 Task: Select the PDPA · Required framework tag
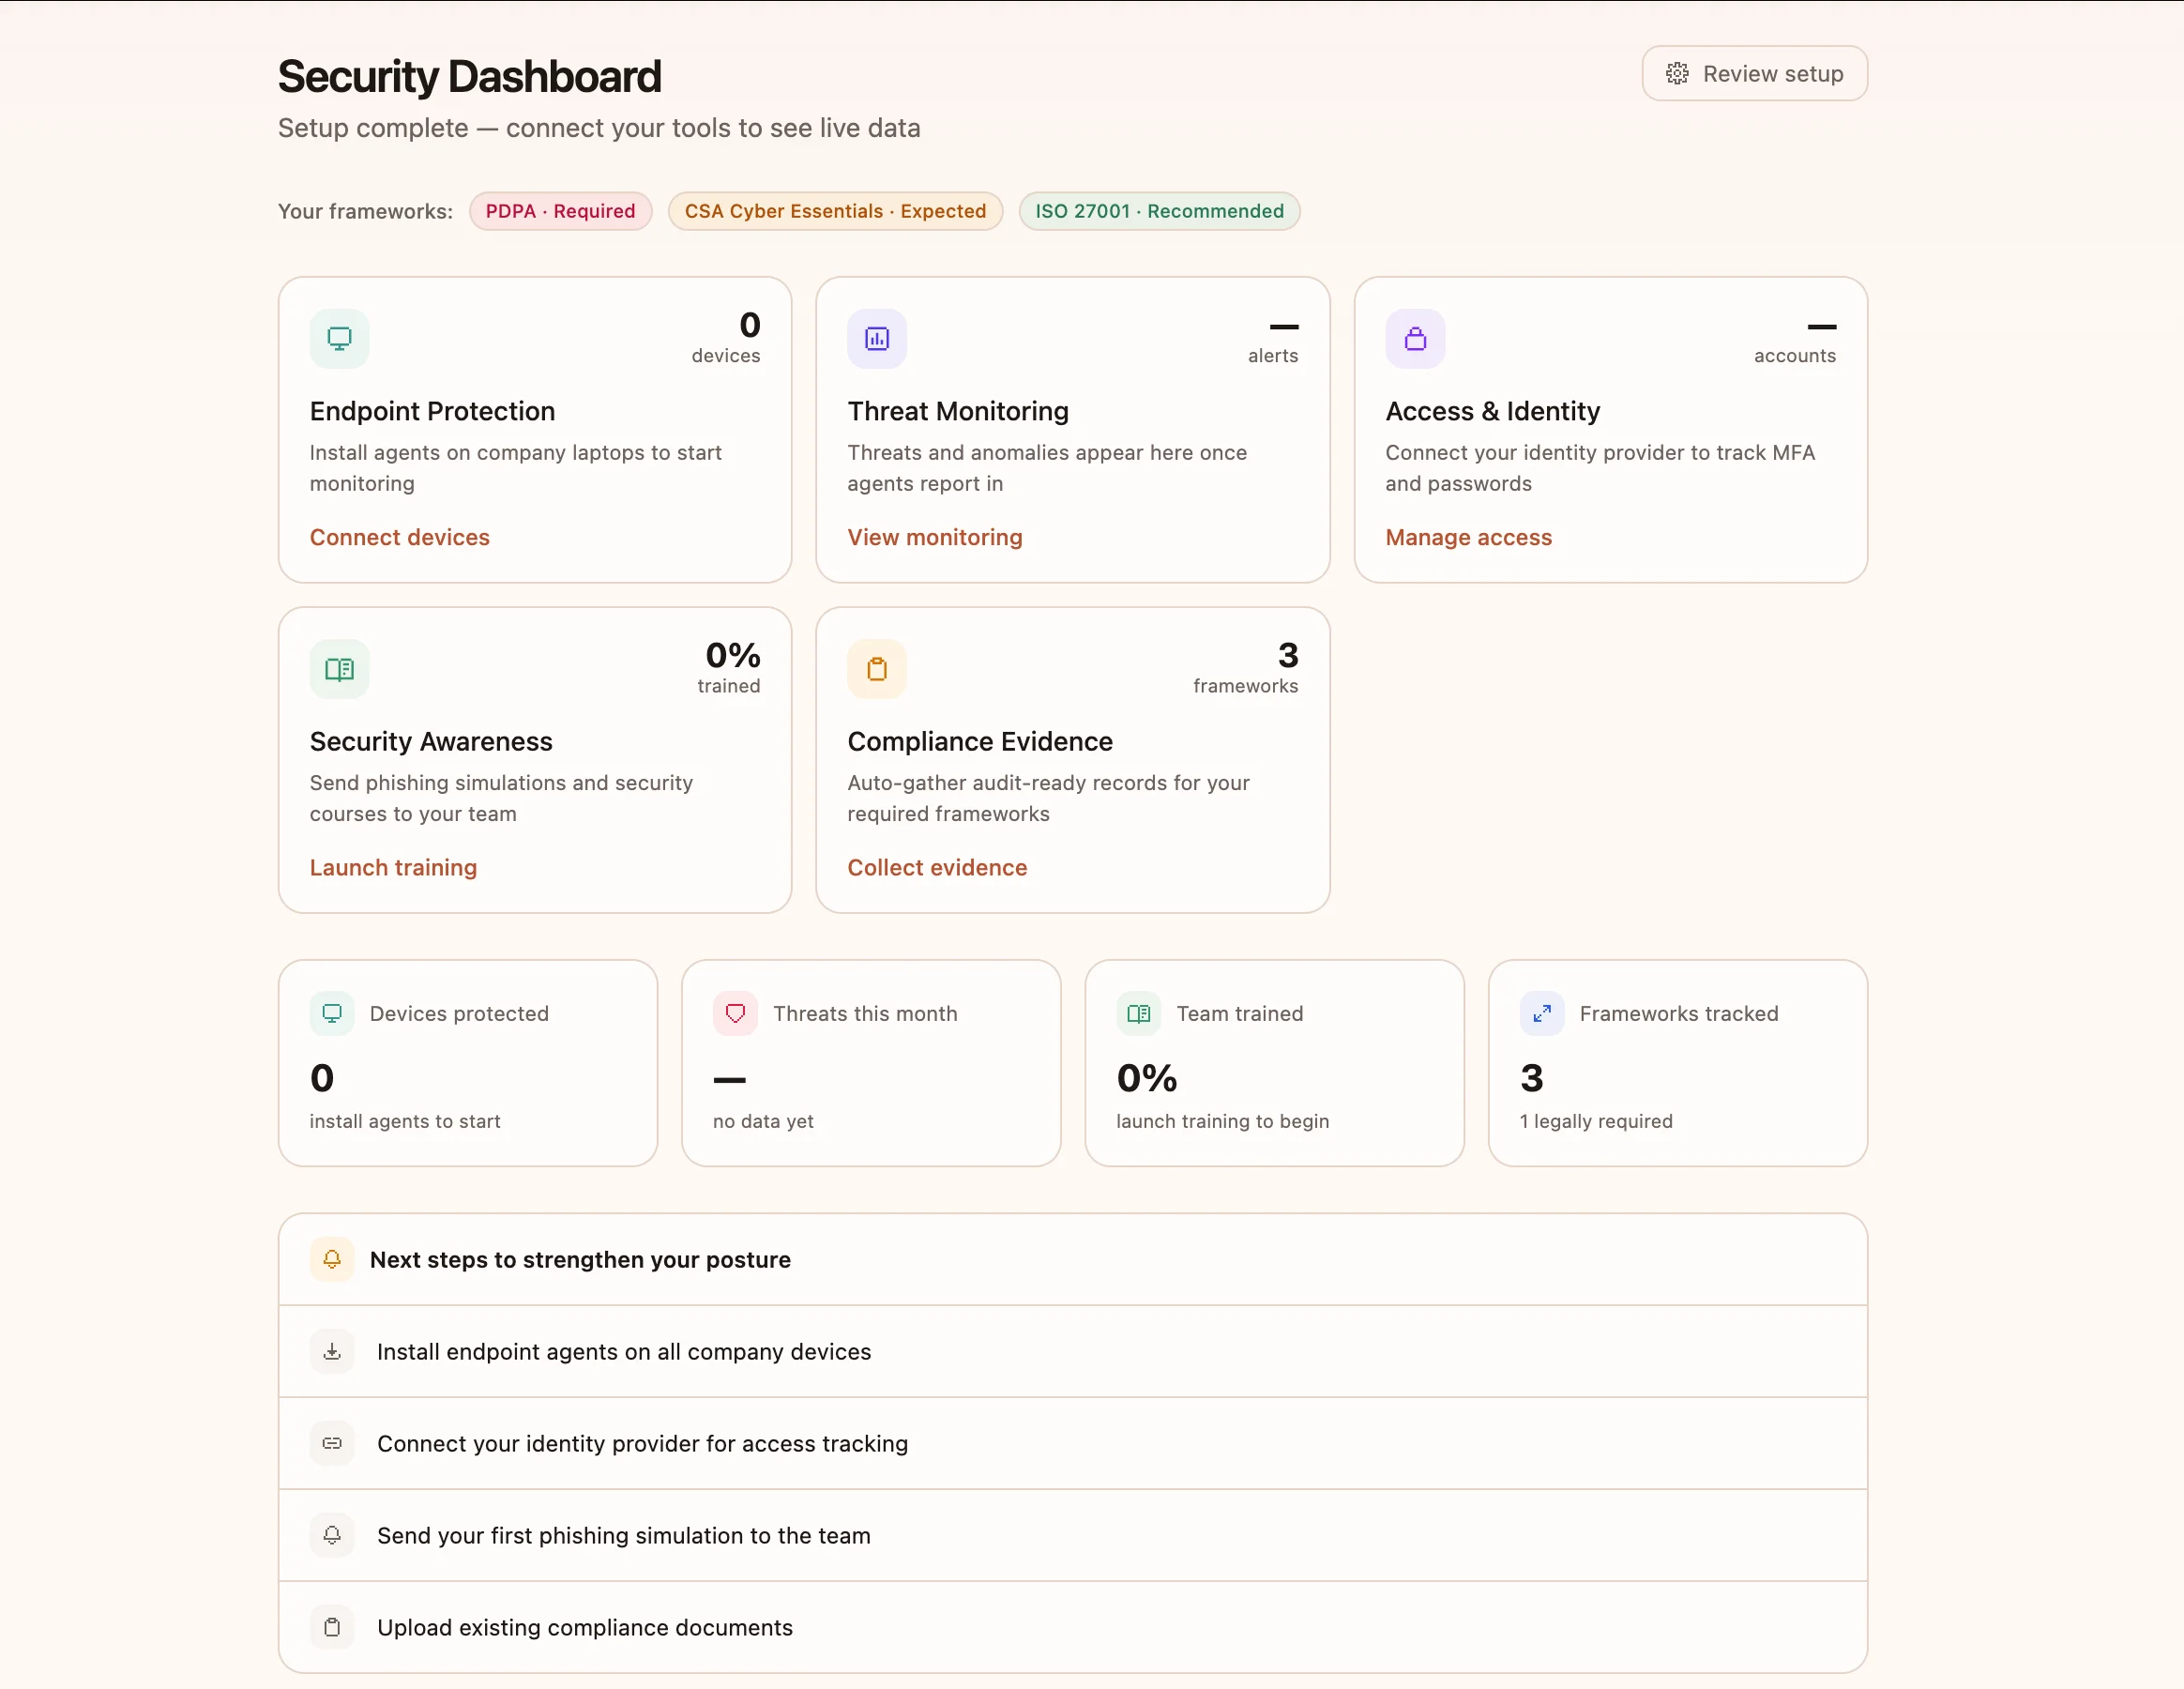560,211
